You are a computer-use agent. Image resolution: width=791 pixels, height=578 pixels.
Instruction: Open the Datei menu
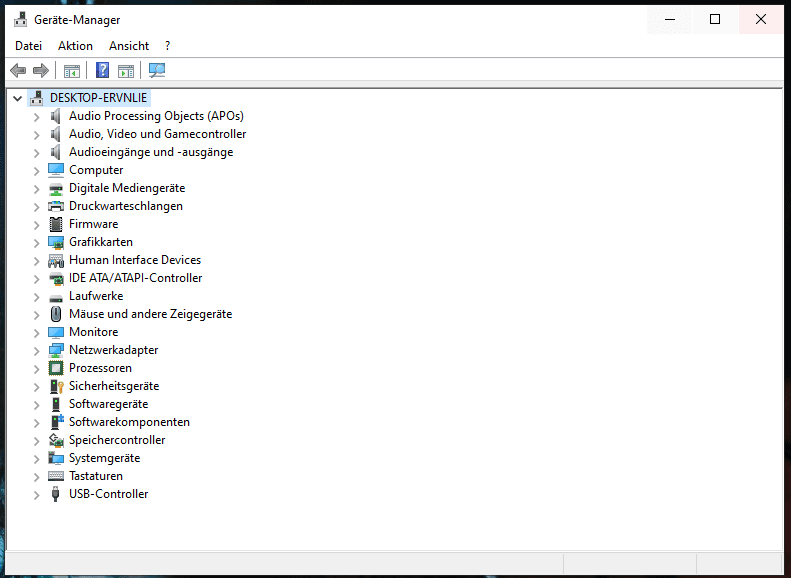[28, 46]
